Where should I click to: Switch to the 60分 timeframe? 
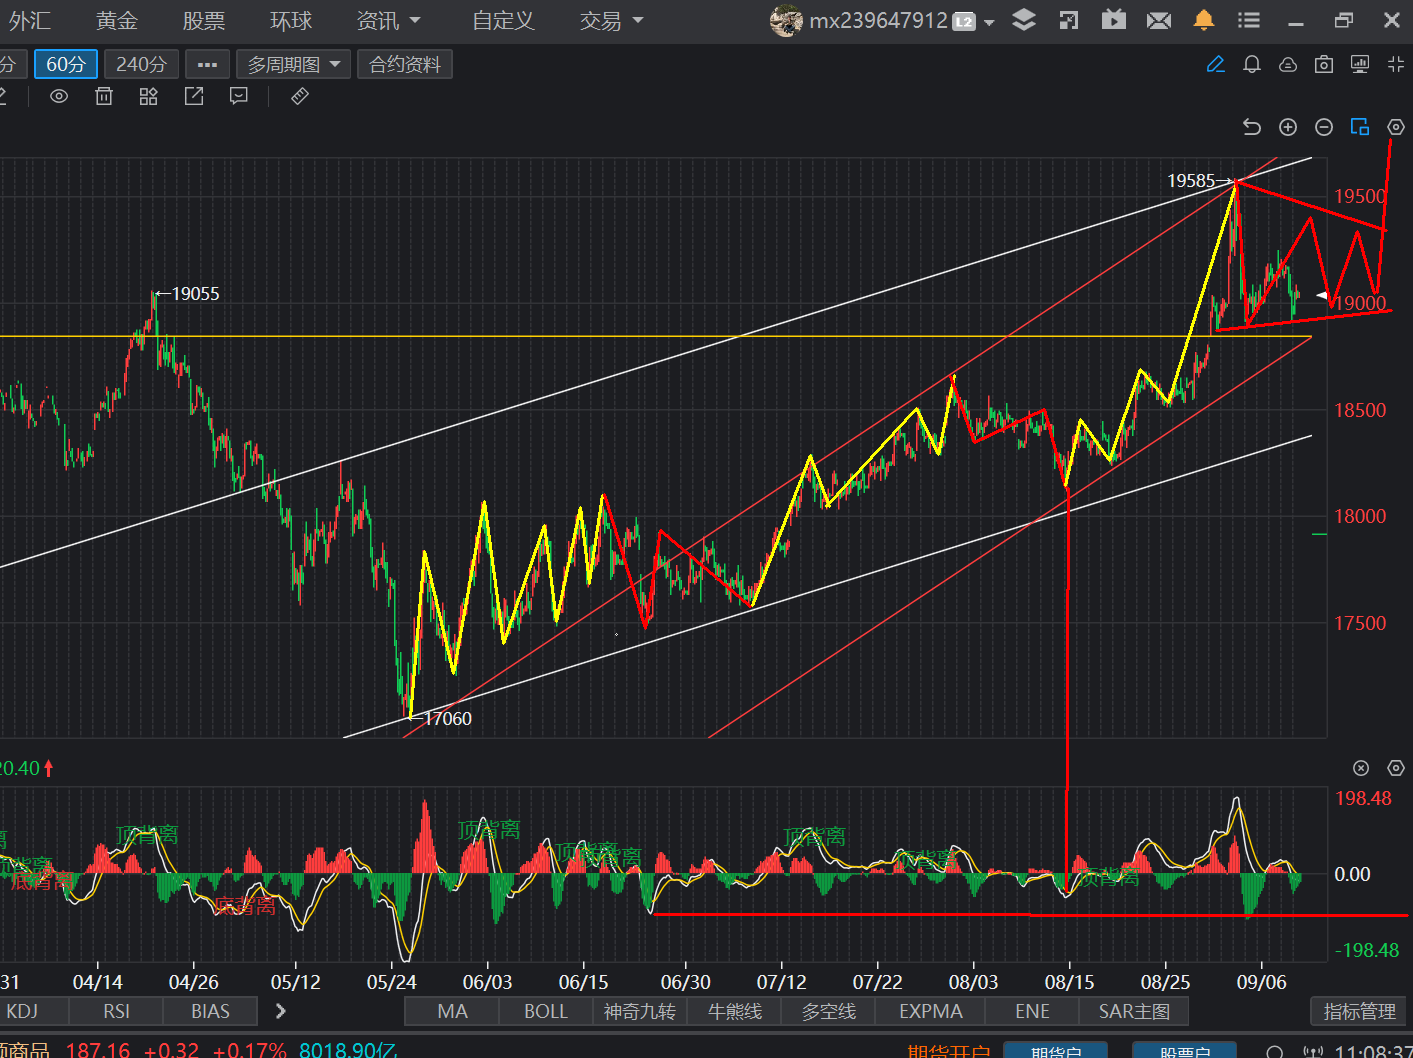tap(66, 65)
